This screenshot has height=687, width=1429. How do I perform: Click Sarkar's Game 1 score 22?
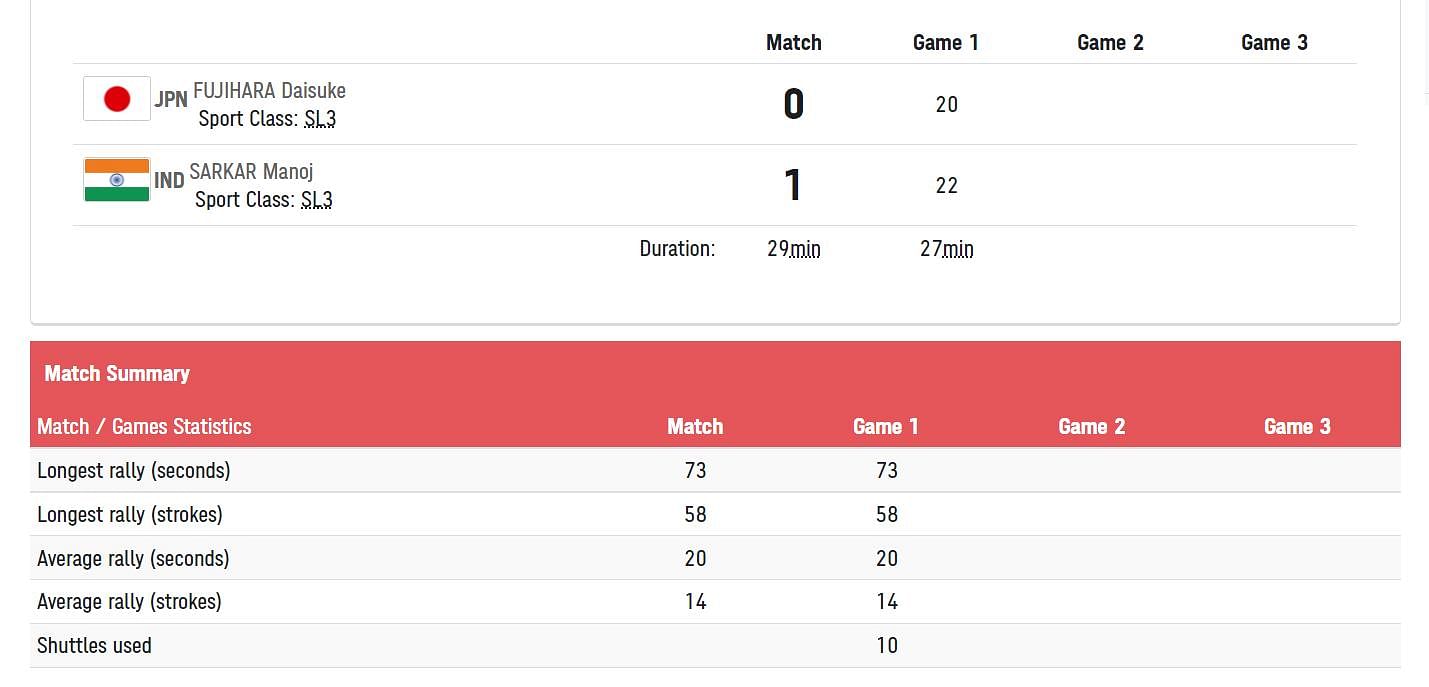[x=947, y=186]
